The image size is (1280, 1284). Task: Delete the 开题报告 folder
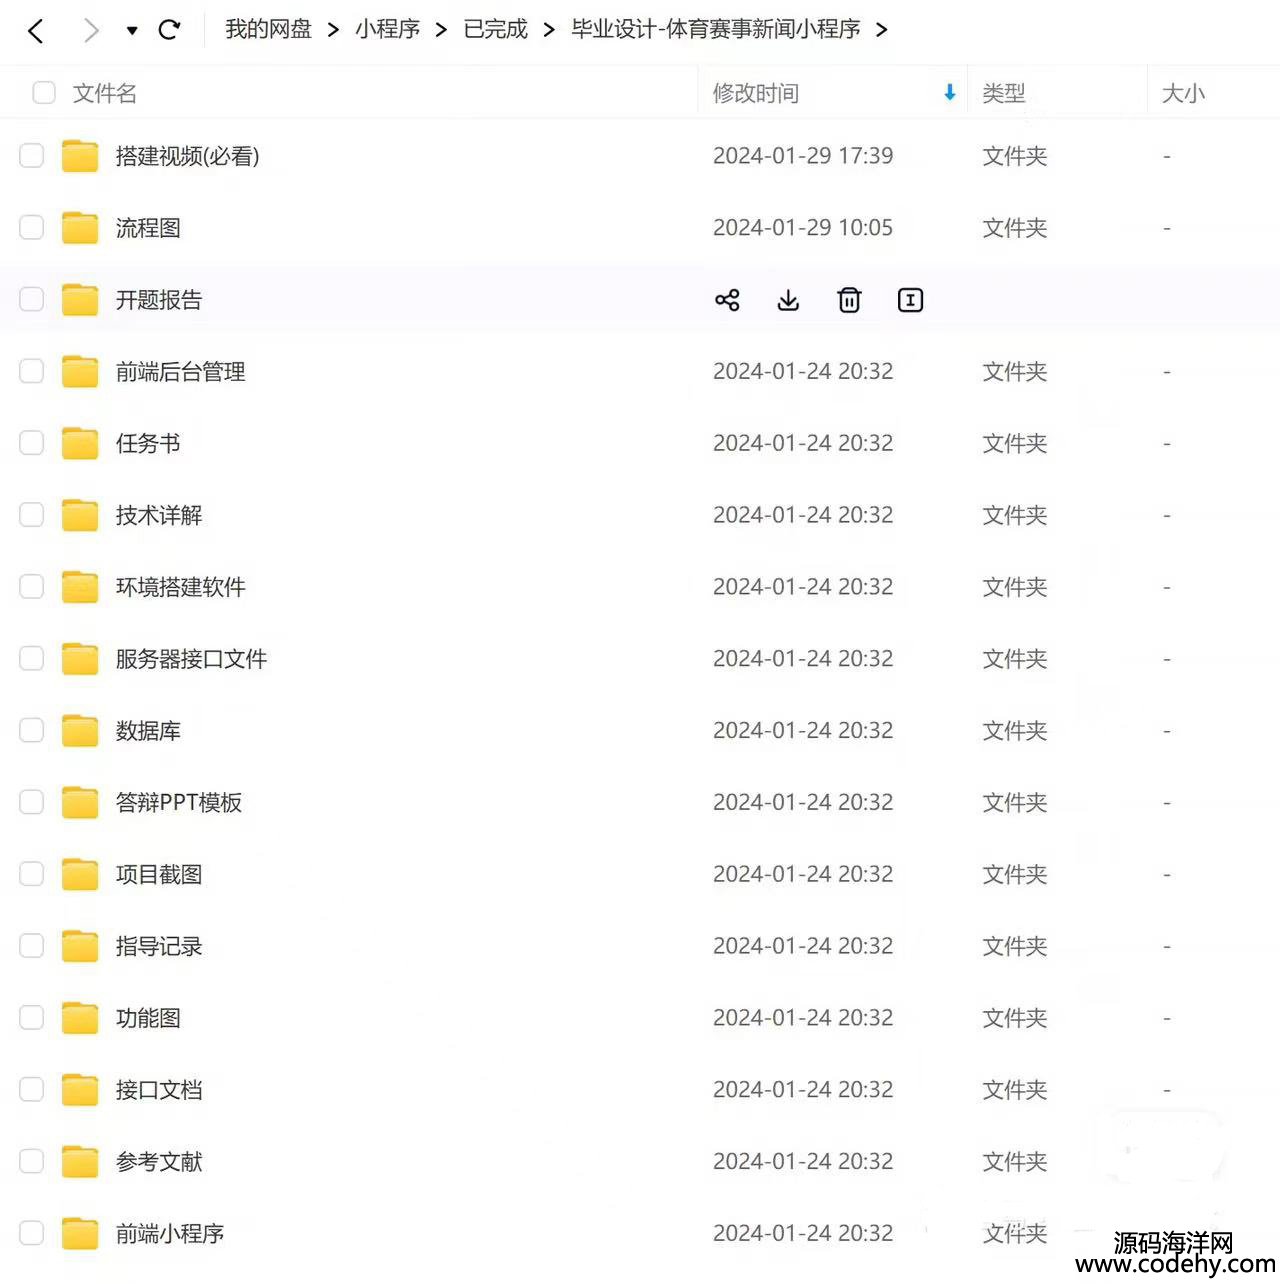849,300
